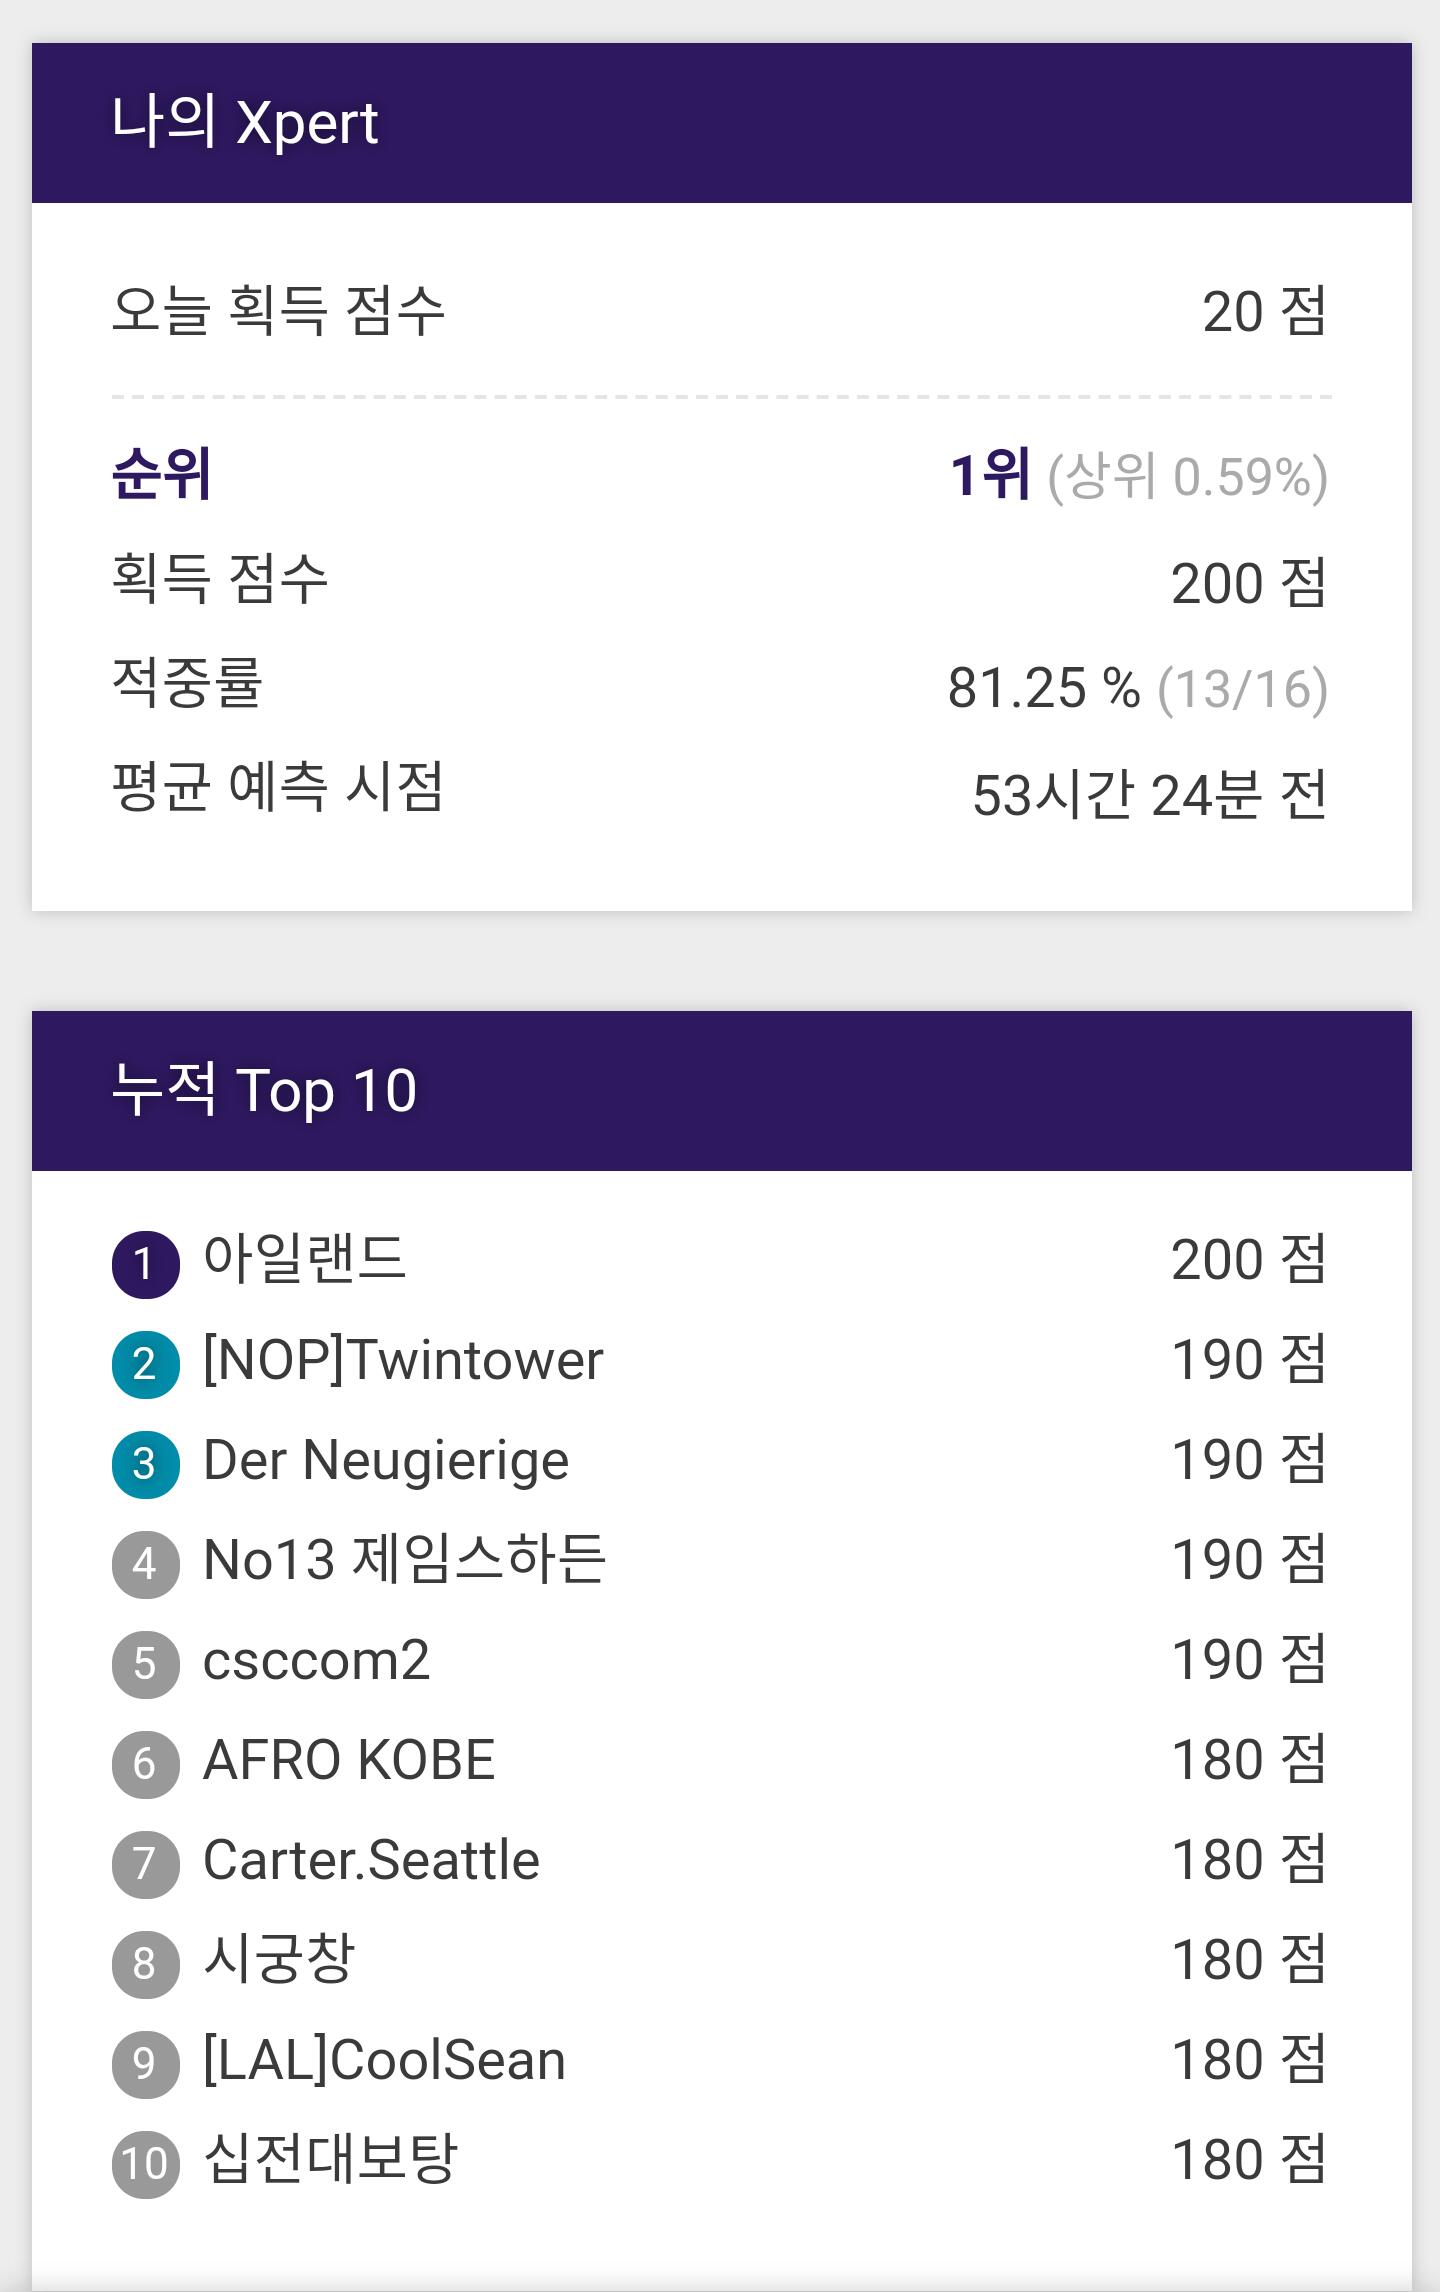Open csccom2 user entry
Image resolution: width=1440 pixels, height=2292 pixels.
pyautogui.click(x=316, y=1660)
